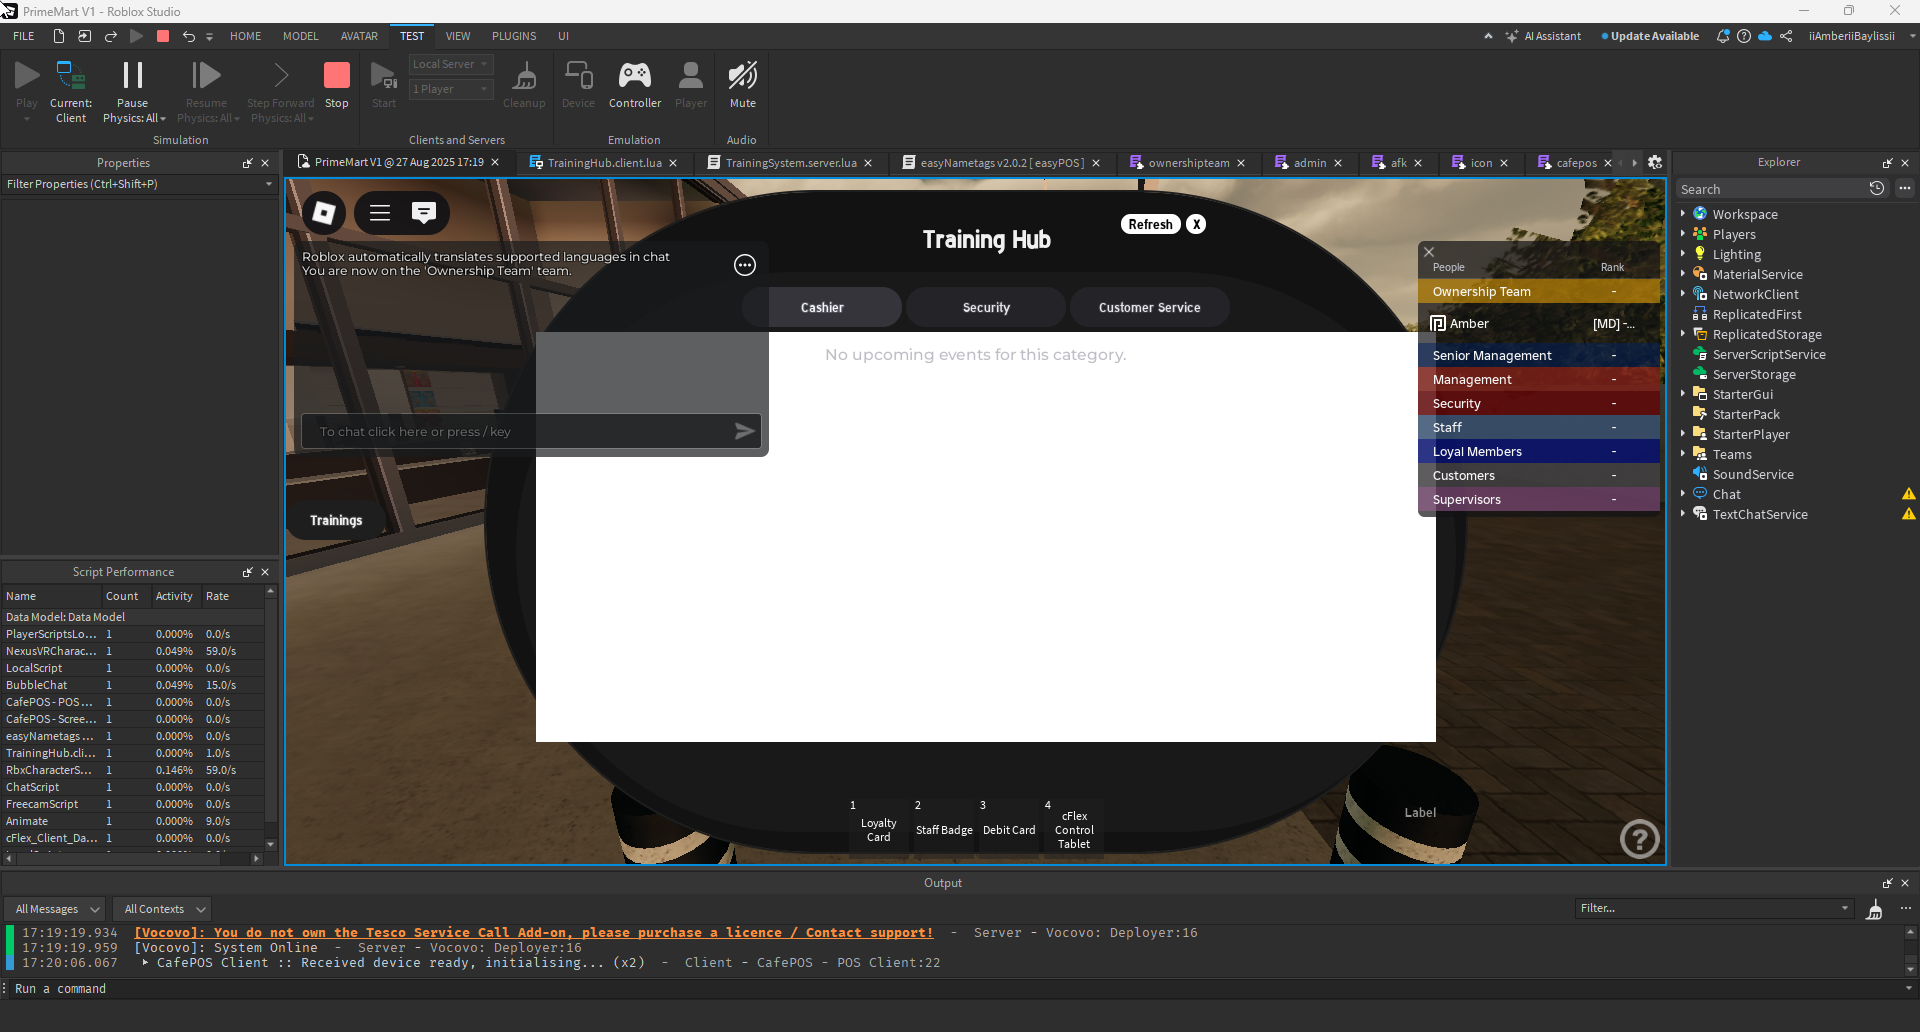Click the Explorer Search field
This screenshot has width=1920, height=1032.
click(x=1772, y=189)
